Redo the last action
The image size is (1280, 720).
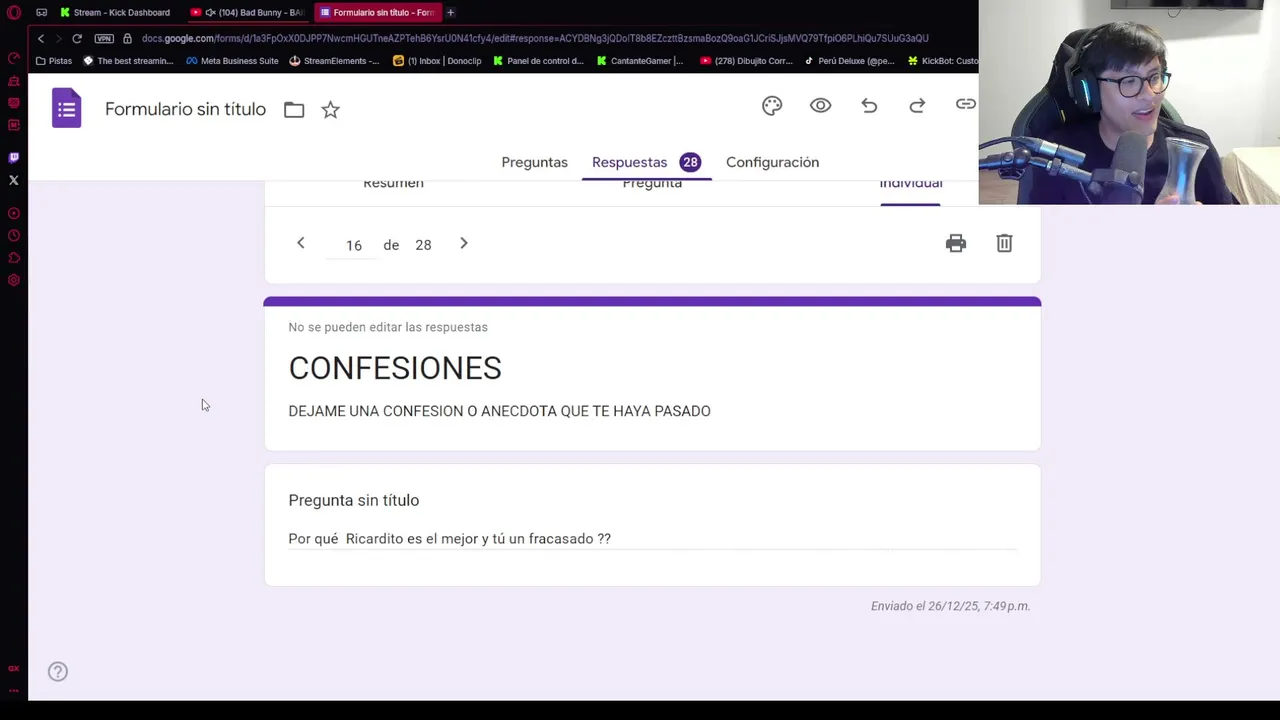point(917,105)
